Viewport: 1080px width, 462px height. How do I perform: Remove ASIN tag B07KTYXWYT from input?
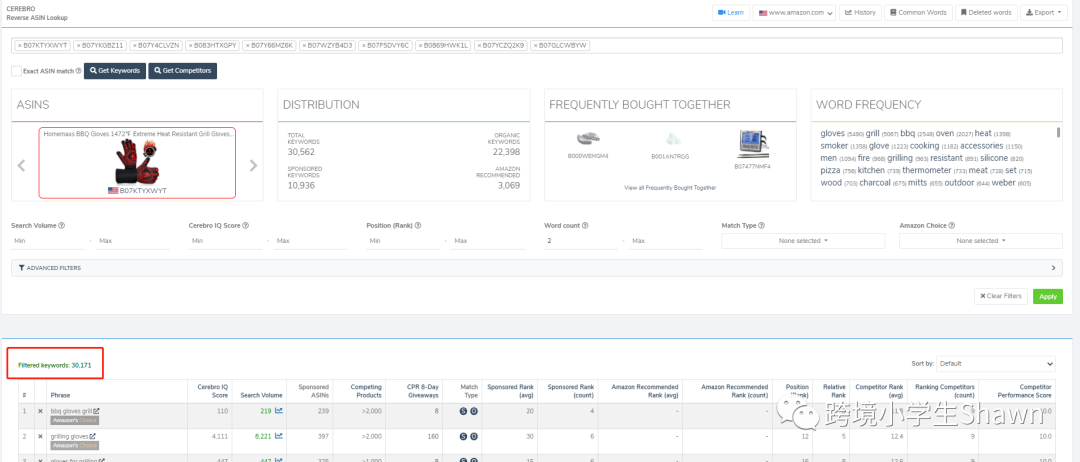pyautogui.click(x=22, y=46)
